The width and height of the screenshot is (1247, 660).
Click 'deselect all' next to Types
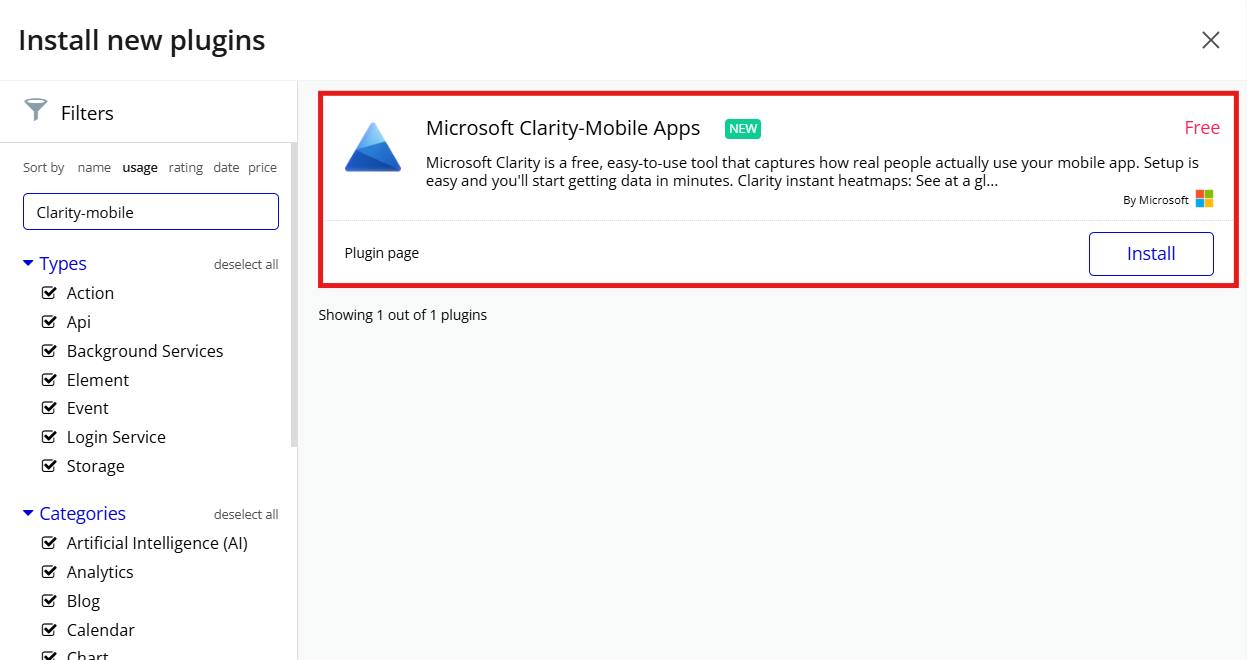coord(246,263)
